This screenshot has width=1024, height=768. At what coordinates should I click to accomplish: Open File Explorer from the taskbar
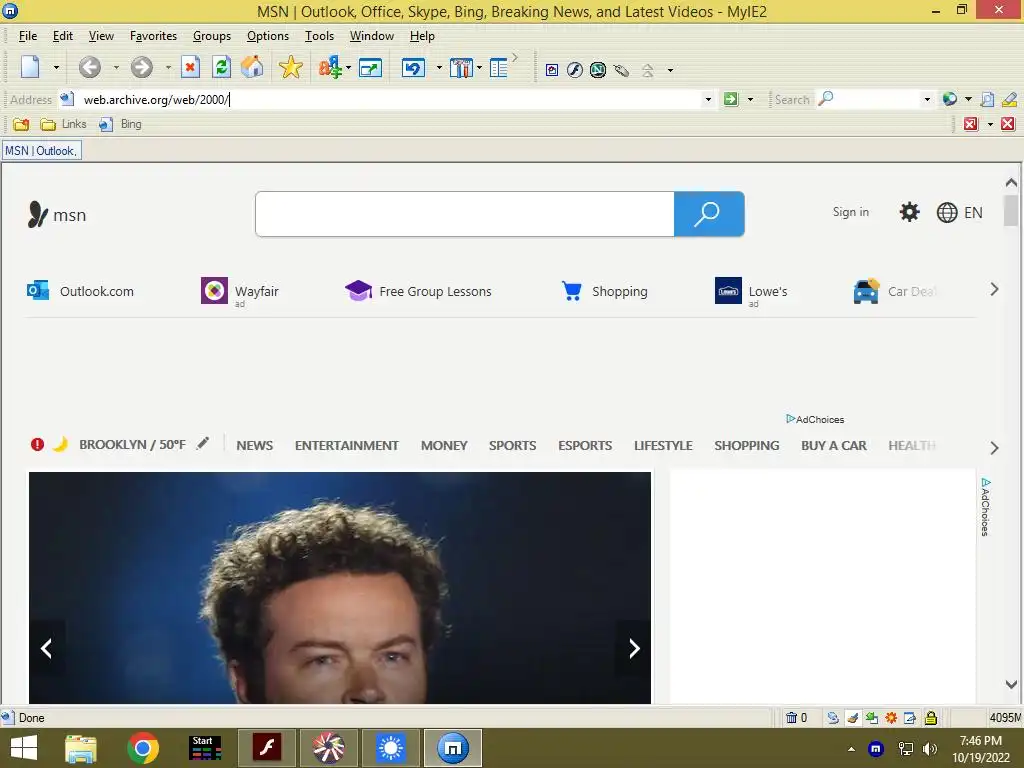pos(81,748)
